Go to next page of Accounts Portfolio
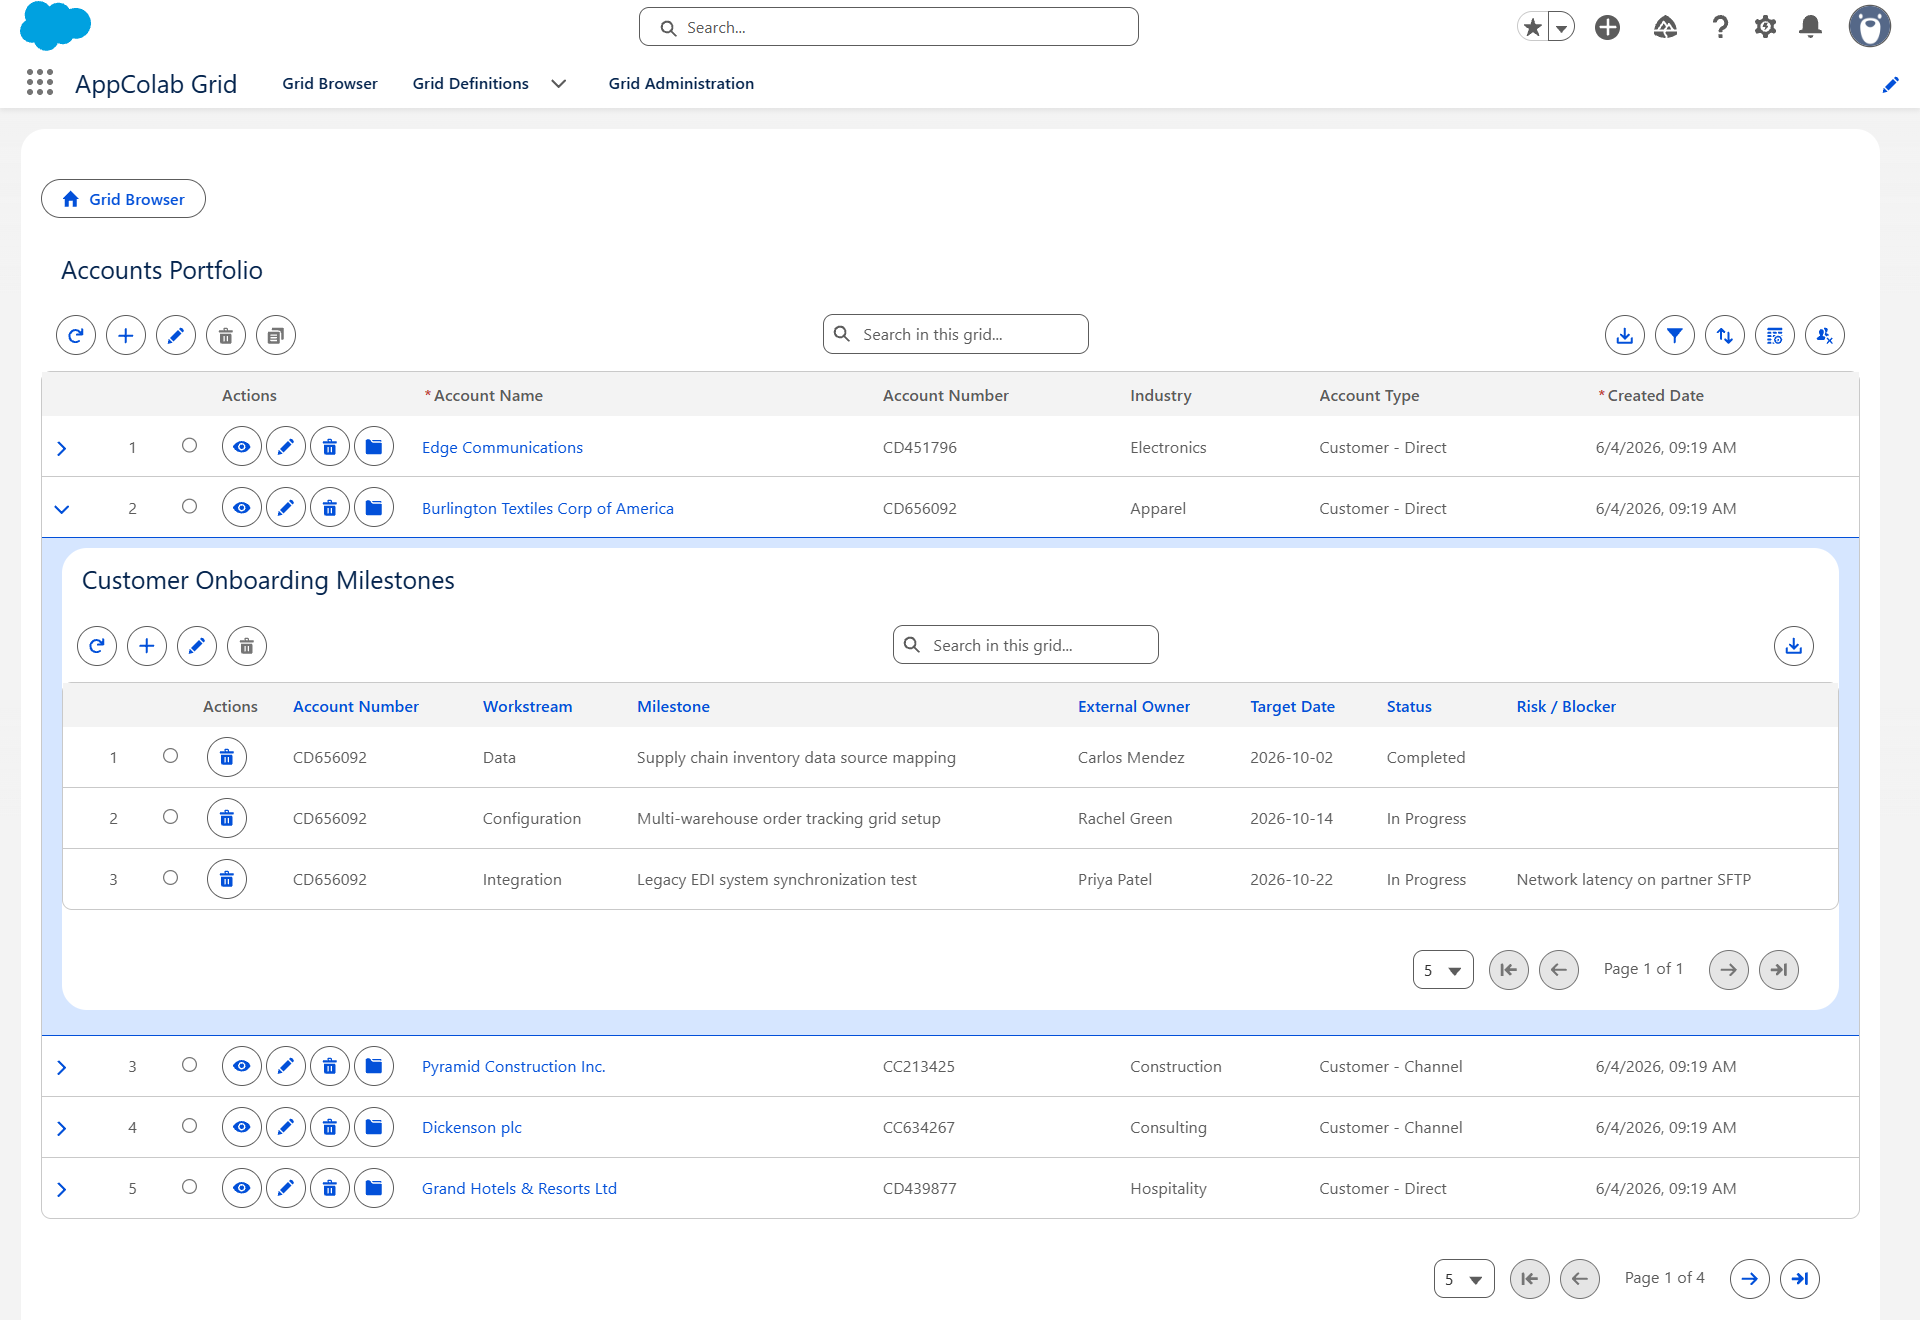The height and width of the screenshot is (1320, 1920). point(1750,1279)
